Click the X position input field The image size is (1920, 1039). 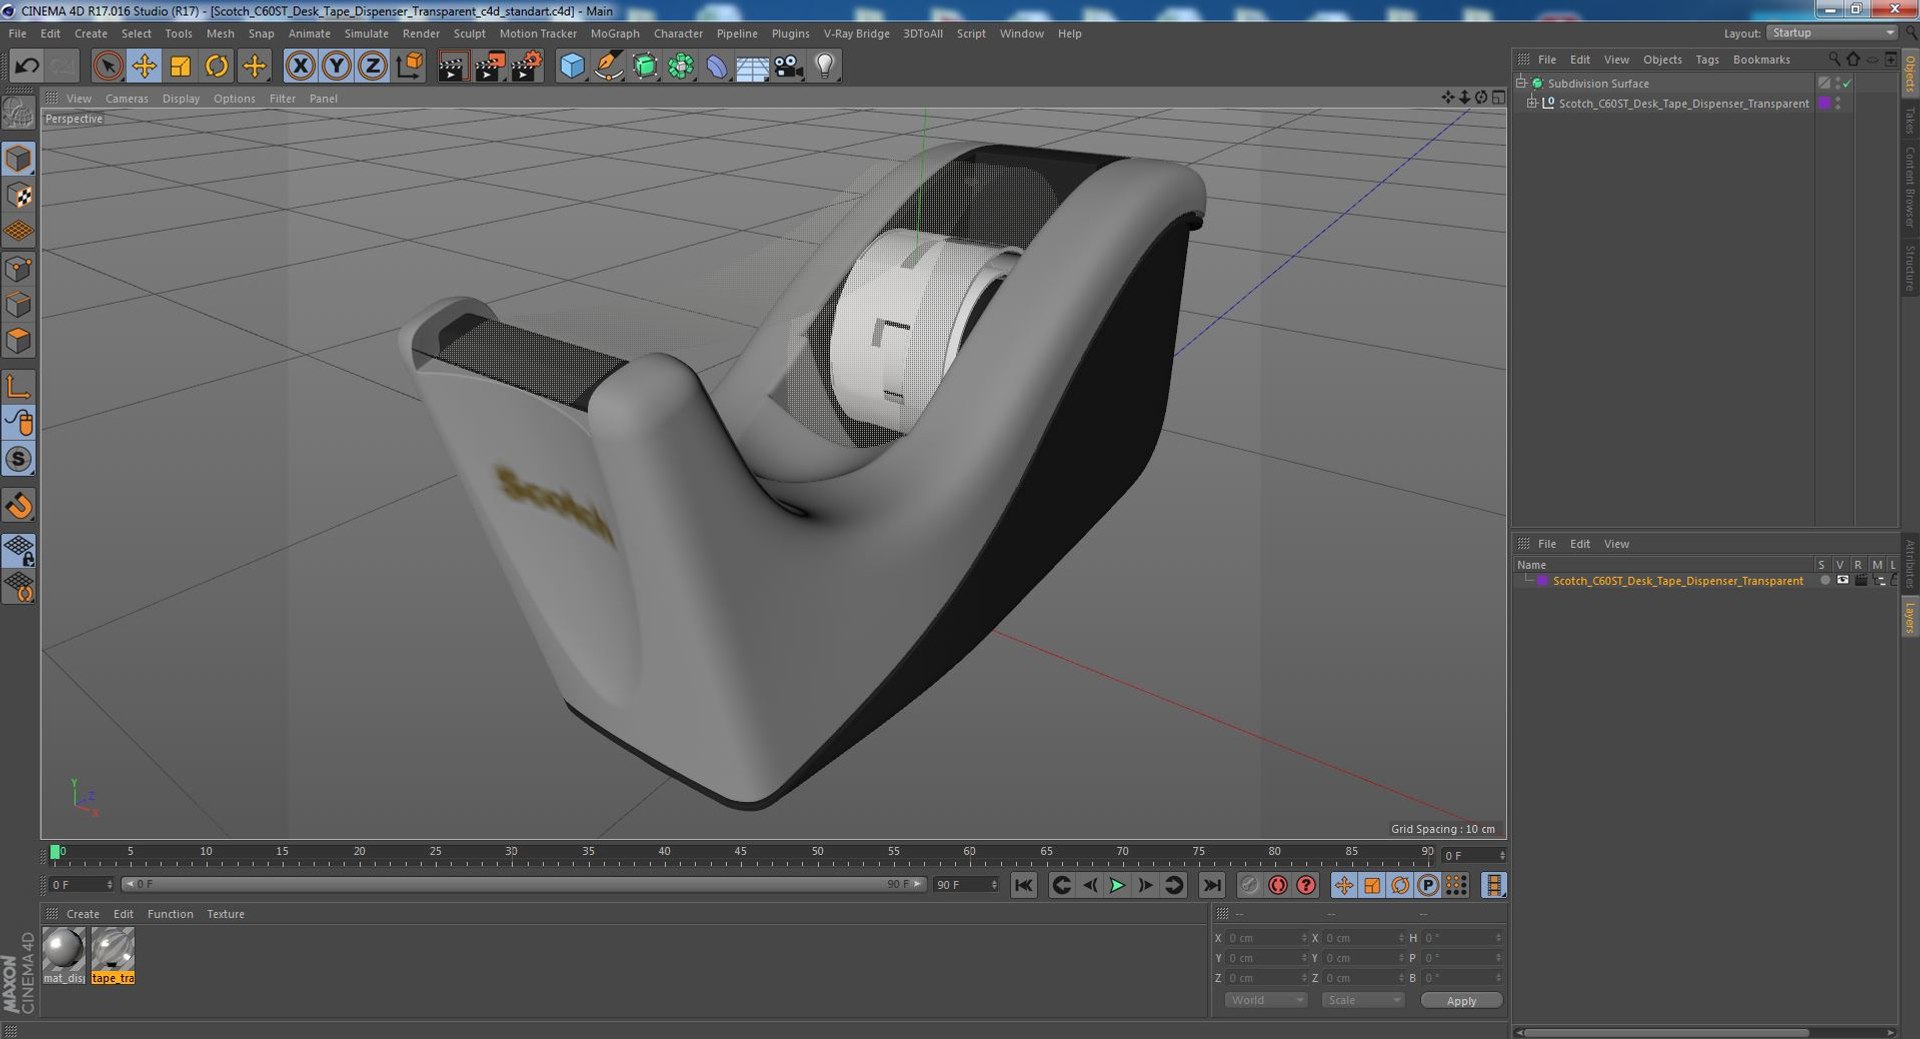point(1265,938)
